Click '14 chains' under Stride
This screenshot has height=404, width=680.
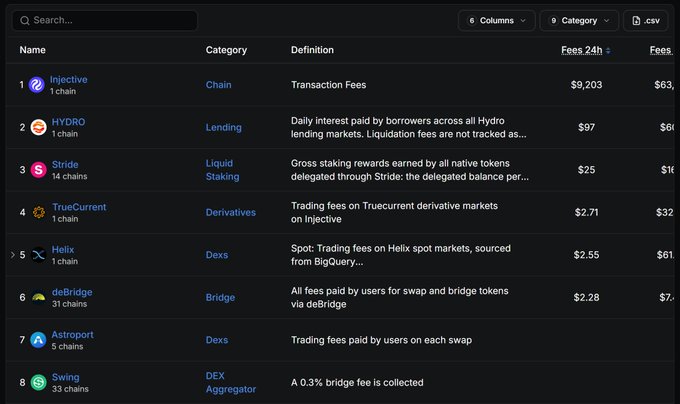[x=69, y=176]
